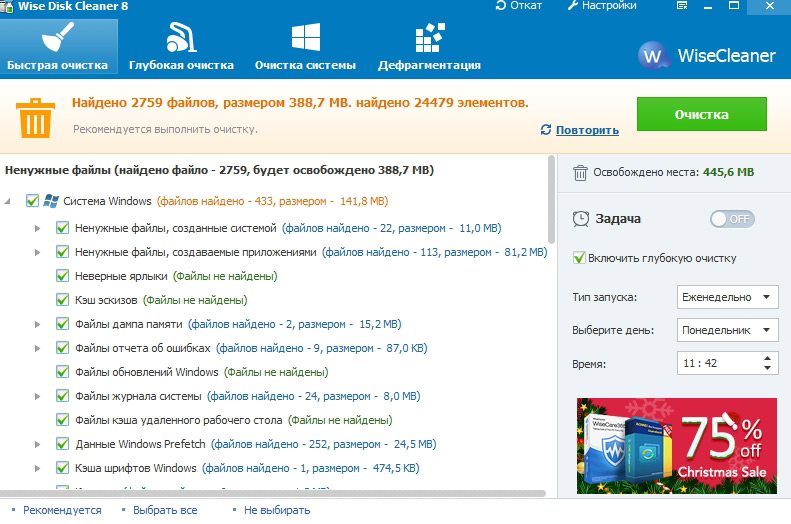Screen dimensions: 791x524
Task: Expand Ненужные файлы, создаваемые приложениями
Action: [x=37, y=252]
